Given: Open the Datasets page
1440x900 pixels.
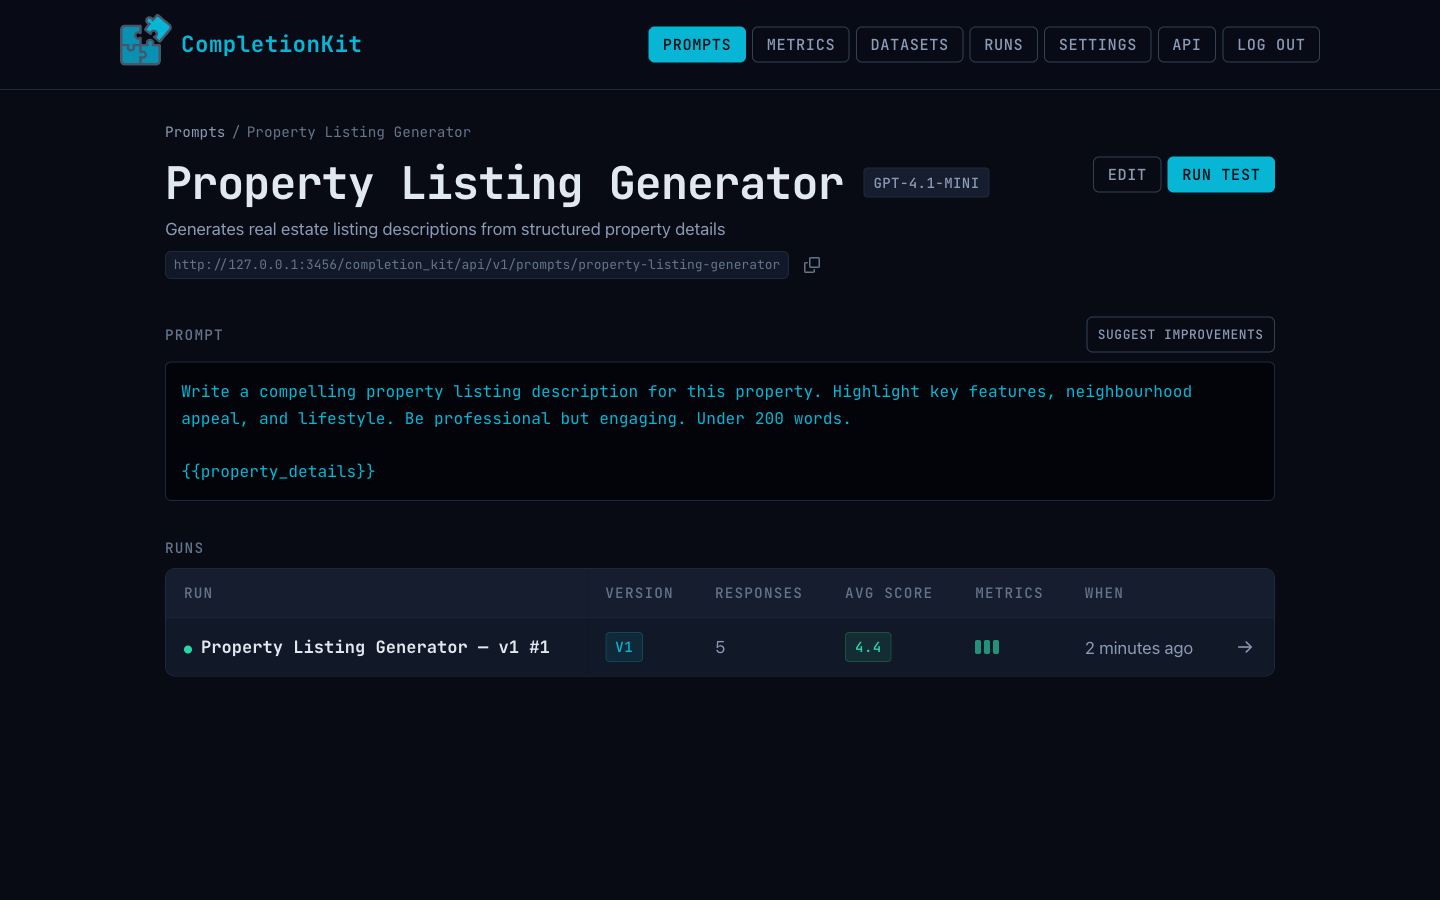Looking at the screenshot, I should 909,45.
